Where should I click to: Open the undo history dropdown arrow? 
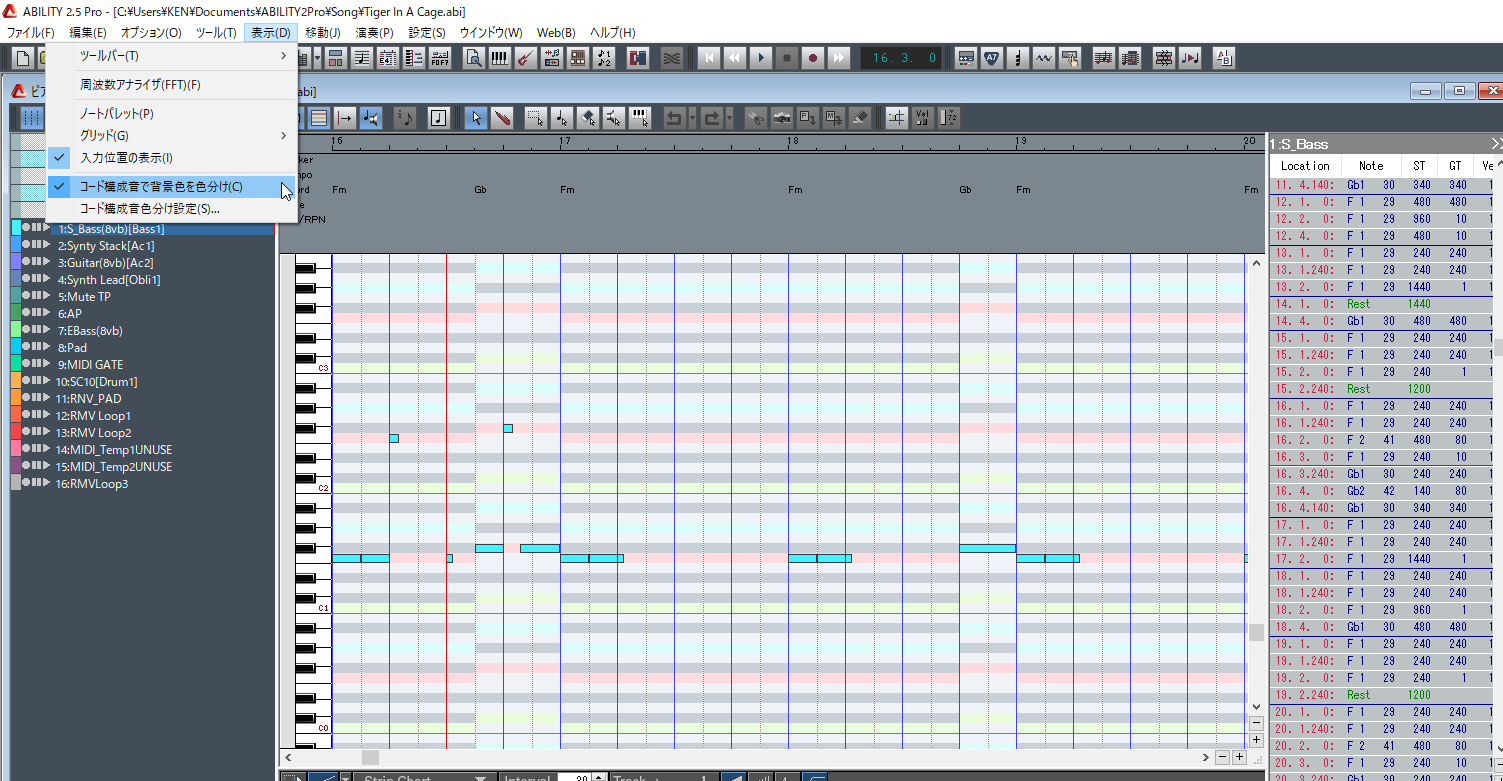tap(692, 118)
